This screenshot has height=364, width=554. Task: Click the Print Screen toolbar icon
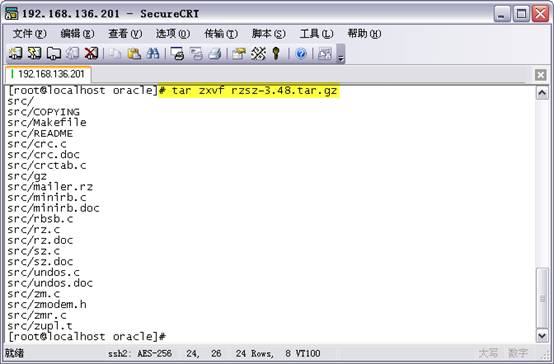pyautogui.click(x=177, y=53)
